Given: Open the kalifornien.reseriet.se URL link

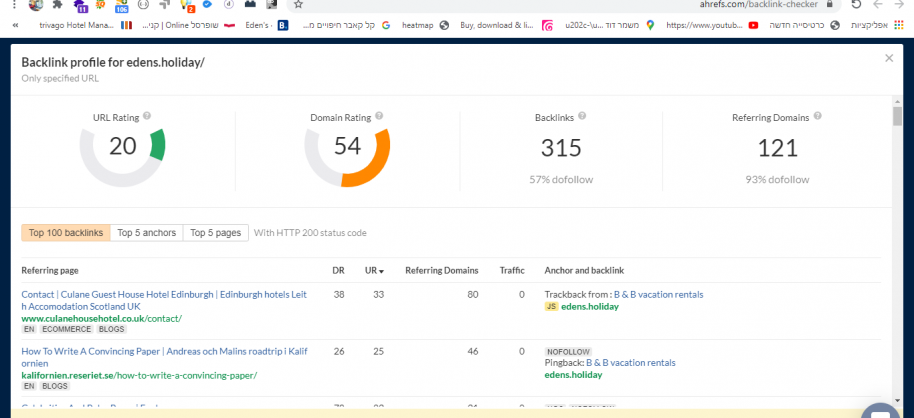Looking at the screenshot, I should [139, 375].
